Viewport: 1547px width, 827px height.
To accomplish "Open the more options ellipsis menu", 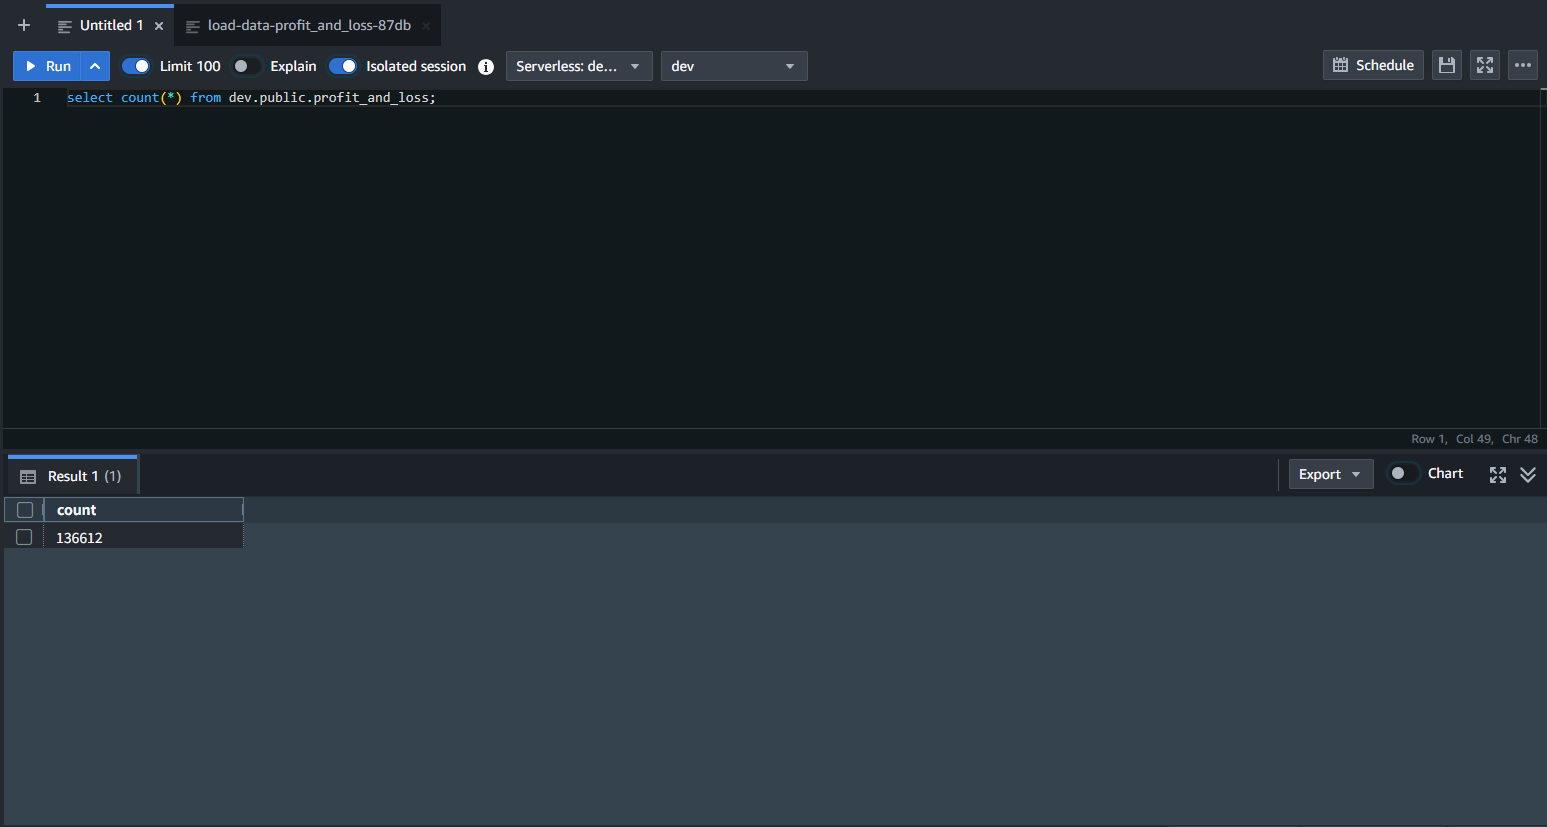I will [1523, 65].
